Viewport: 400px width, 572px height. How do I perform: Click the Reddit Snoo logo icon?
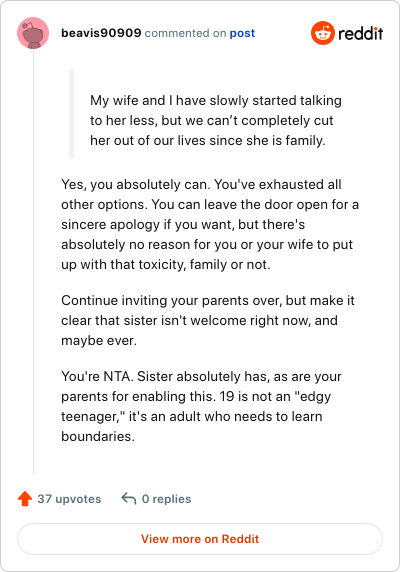tap(323, 33)
